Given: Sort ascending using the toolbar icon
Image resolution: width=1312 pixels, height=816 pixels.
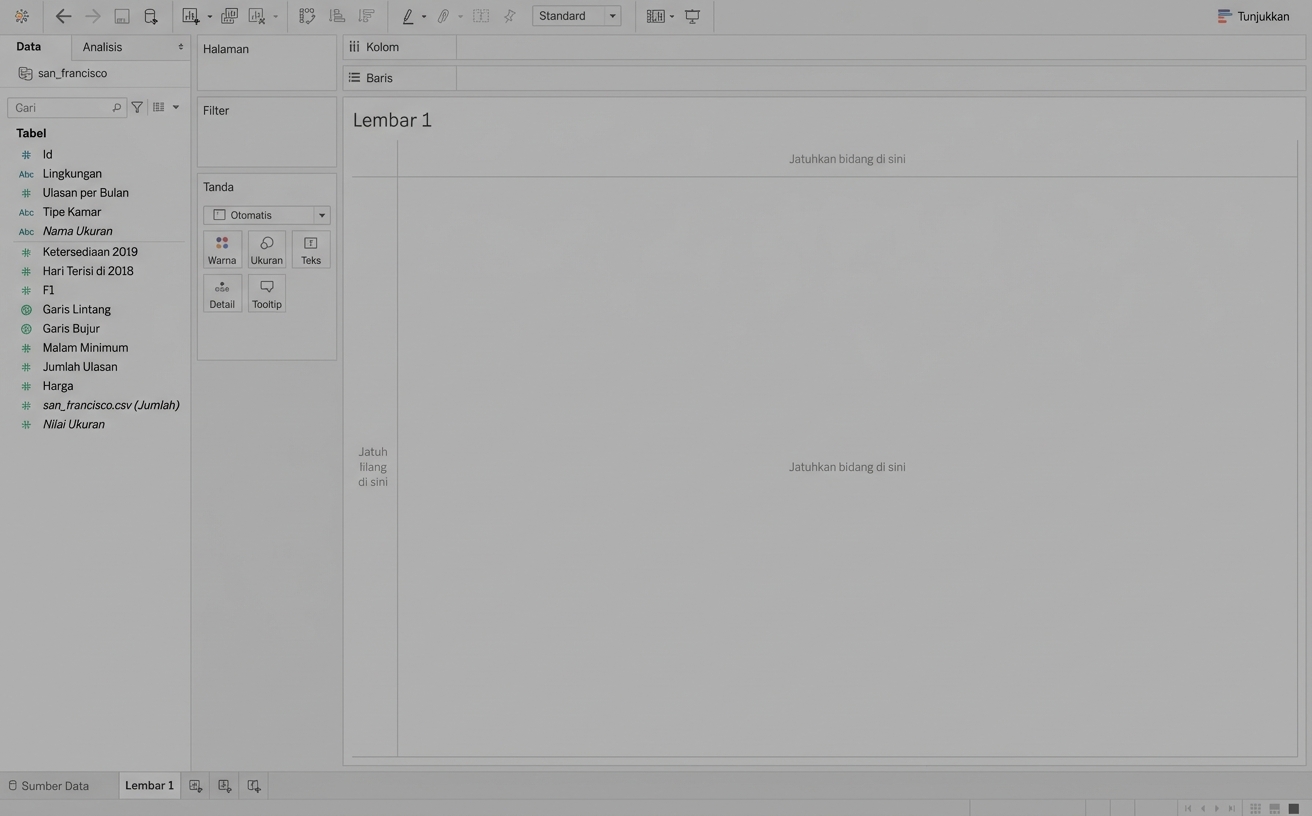Looking at the screenshot, I should tap(337, 16).
